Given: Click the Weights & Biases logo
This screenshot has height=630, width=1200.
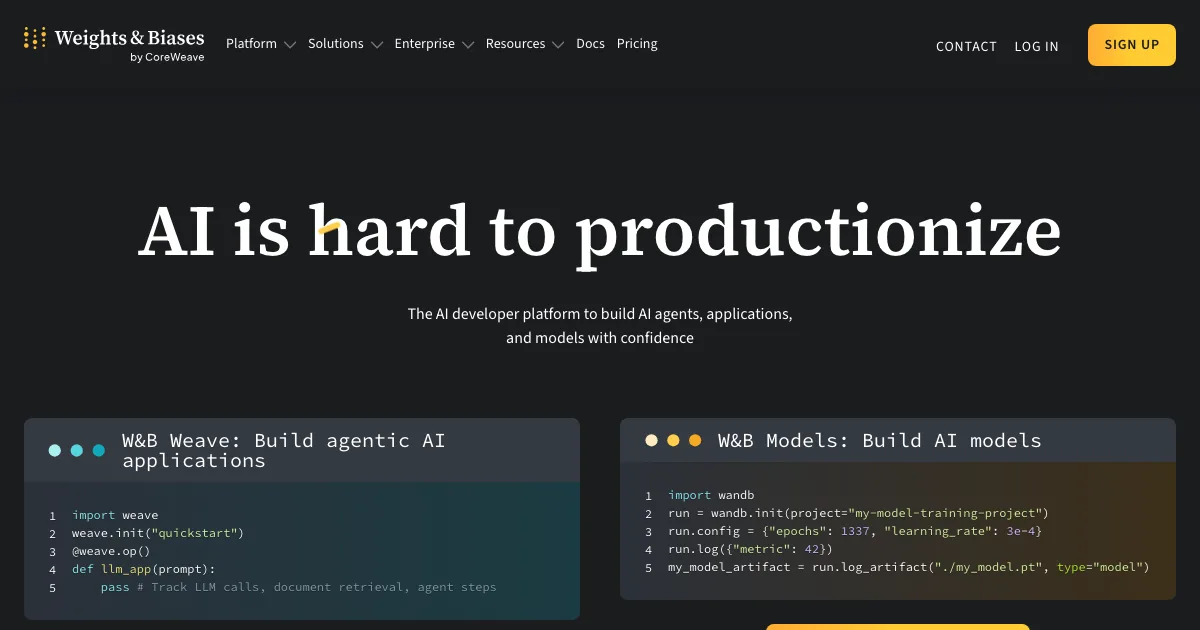Looking at the screenshot, I should (x=114, y=44).
